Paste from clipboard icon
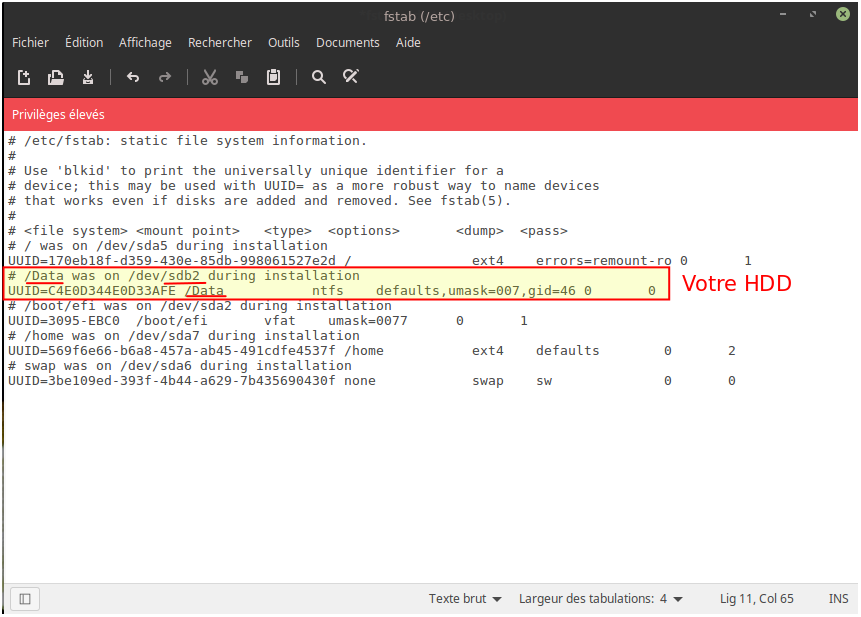The height and width of the screenshot is (617, 861). [x=273, y=77]
